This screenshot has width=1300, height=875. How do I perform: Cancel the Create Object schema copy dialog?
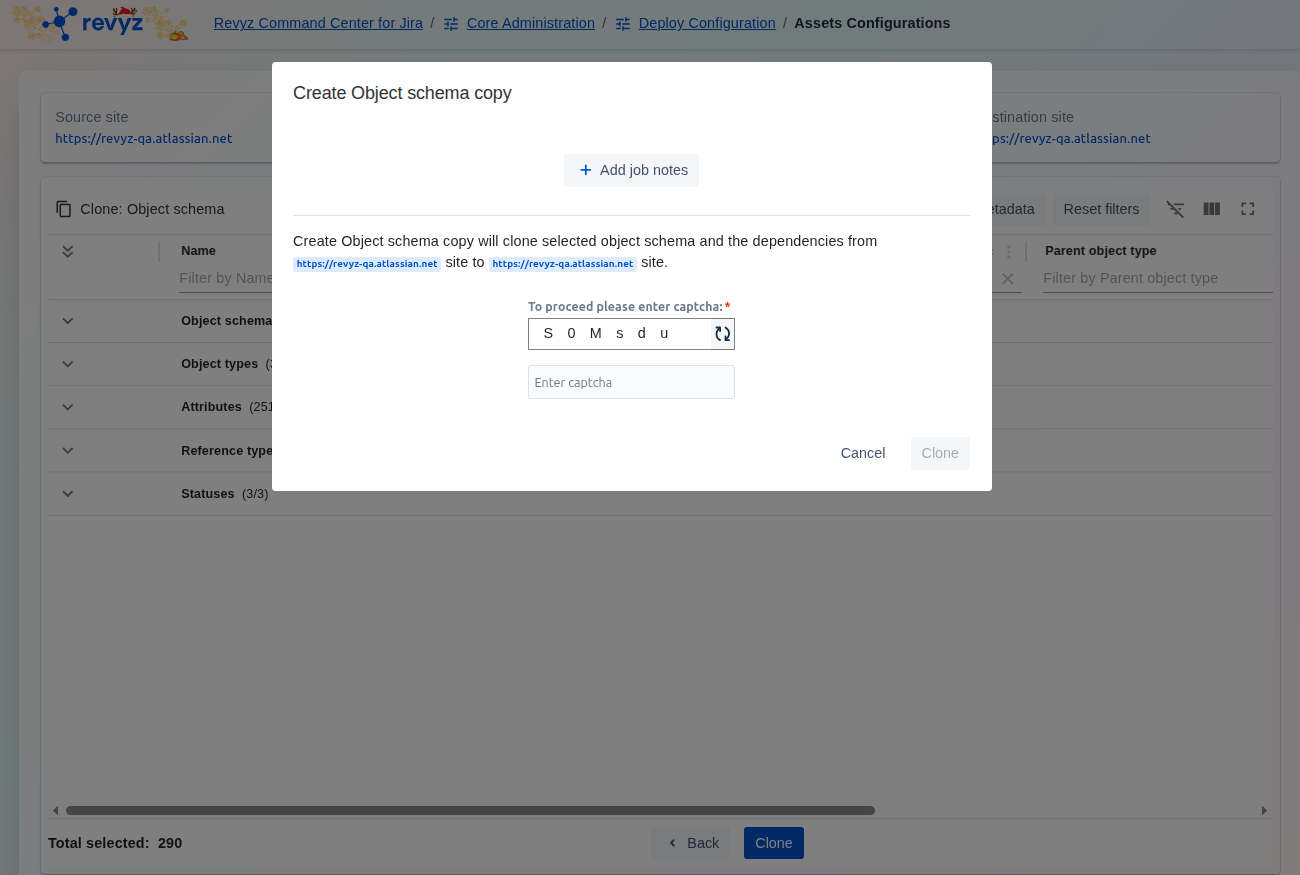(x=862, y=453)
